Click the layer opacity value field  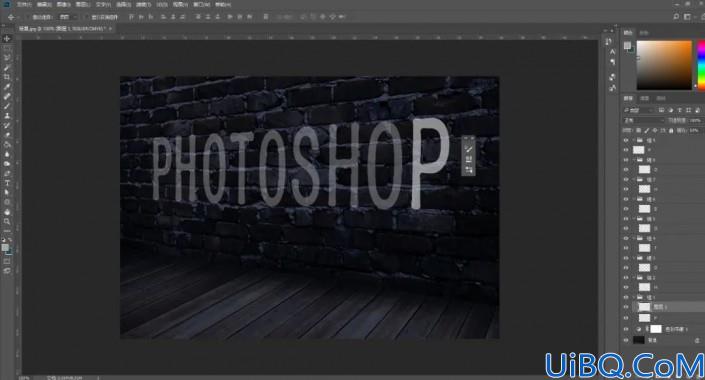[695, 121]
